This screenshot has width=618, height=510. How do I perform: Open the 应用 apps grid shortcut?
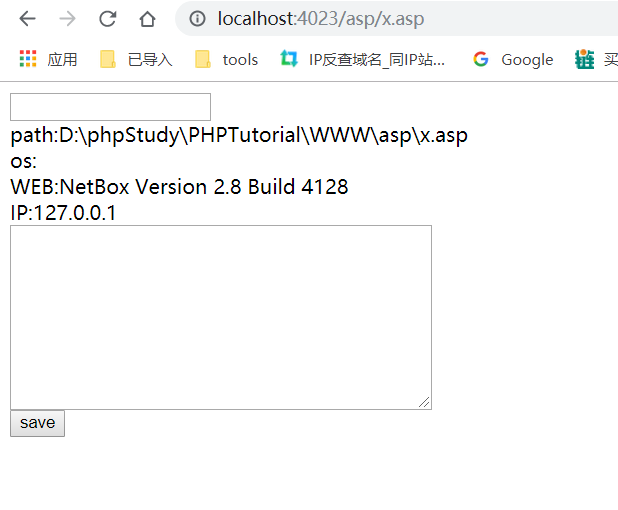point(48,60)
